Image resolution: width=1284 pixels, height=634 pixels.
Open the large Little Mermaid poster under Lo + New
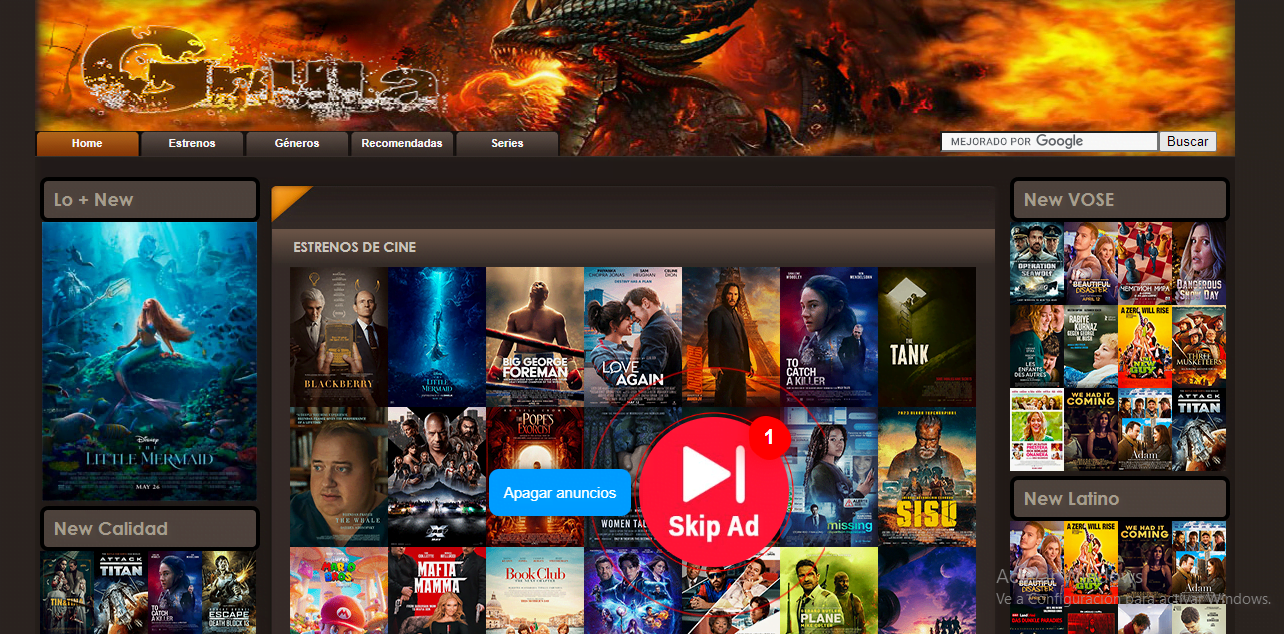pos(149,360)
